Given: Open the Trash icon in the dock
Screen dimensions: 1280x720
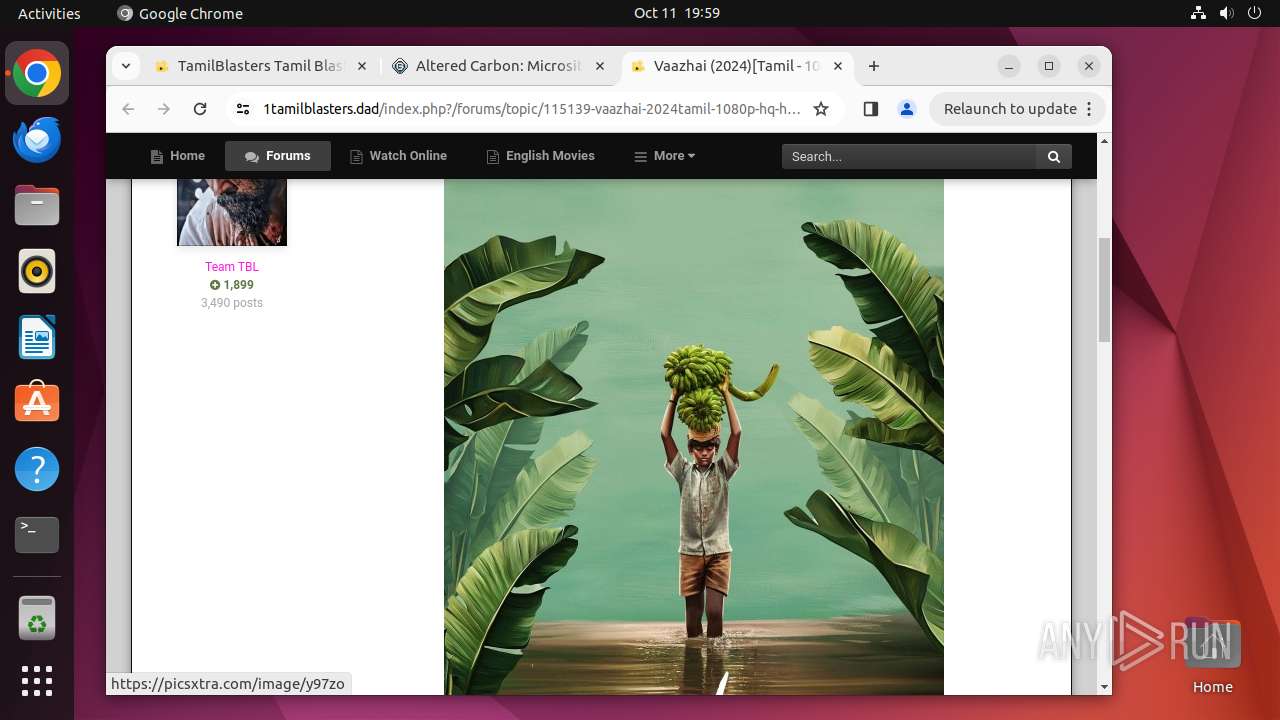Looking at the screenshot, I should pyautogui.click(x=37, y=618).
